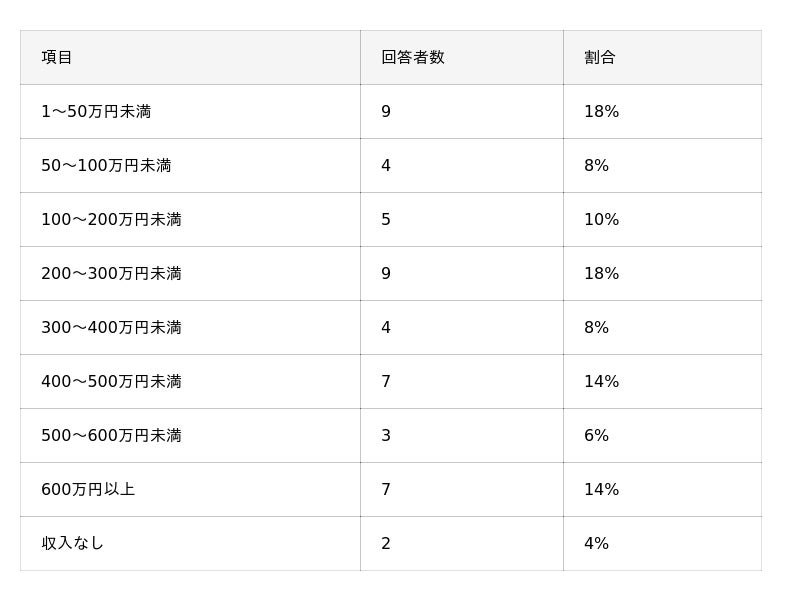Image resolution: width=800 pixels, height=601 pixels.
Task: Select respondent count 2 in 収入なし row
Action: (x=386, y=544)
